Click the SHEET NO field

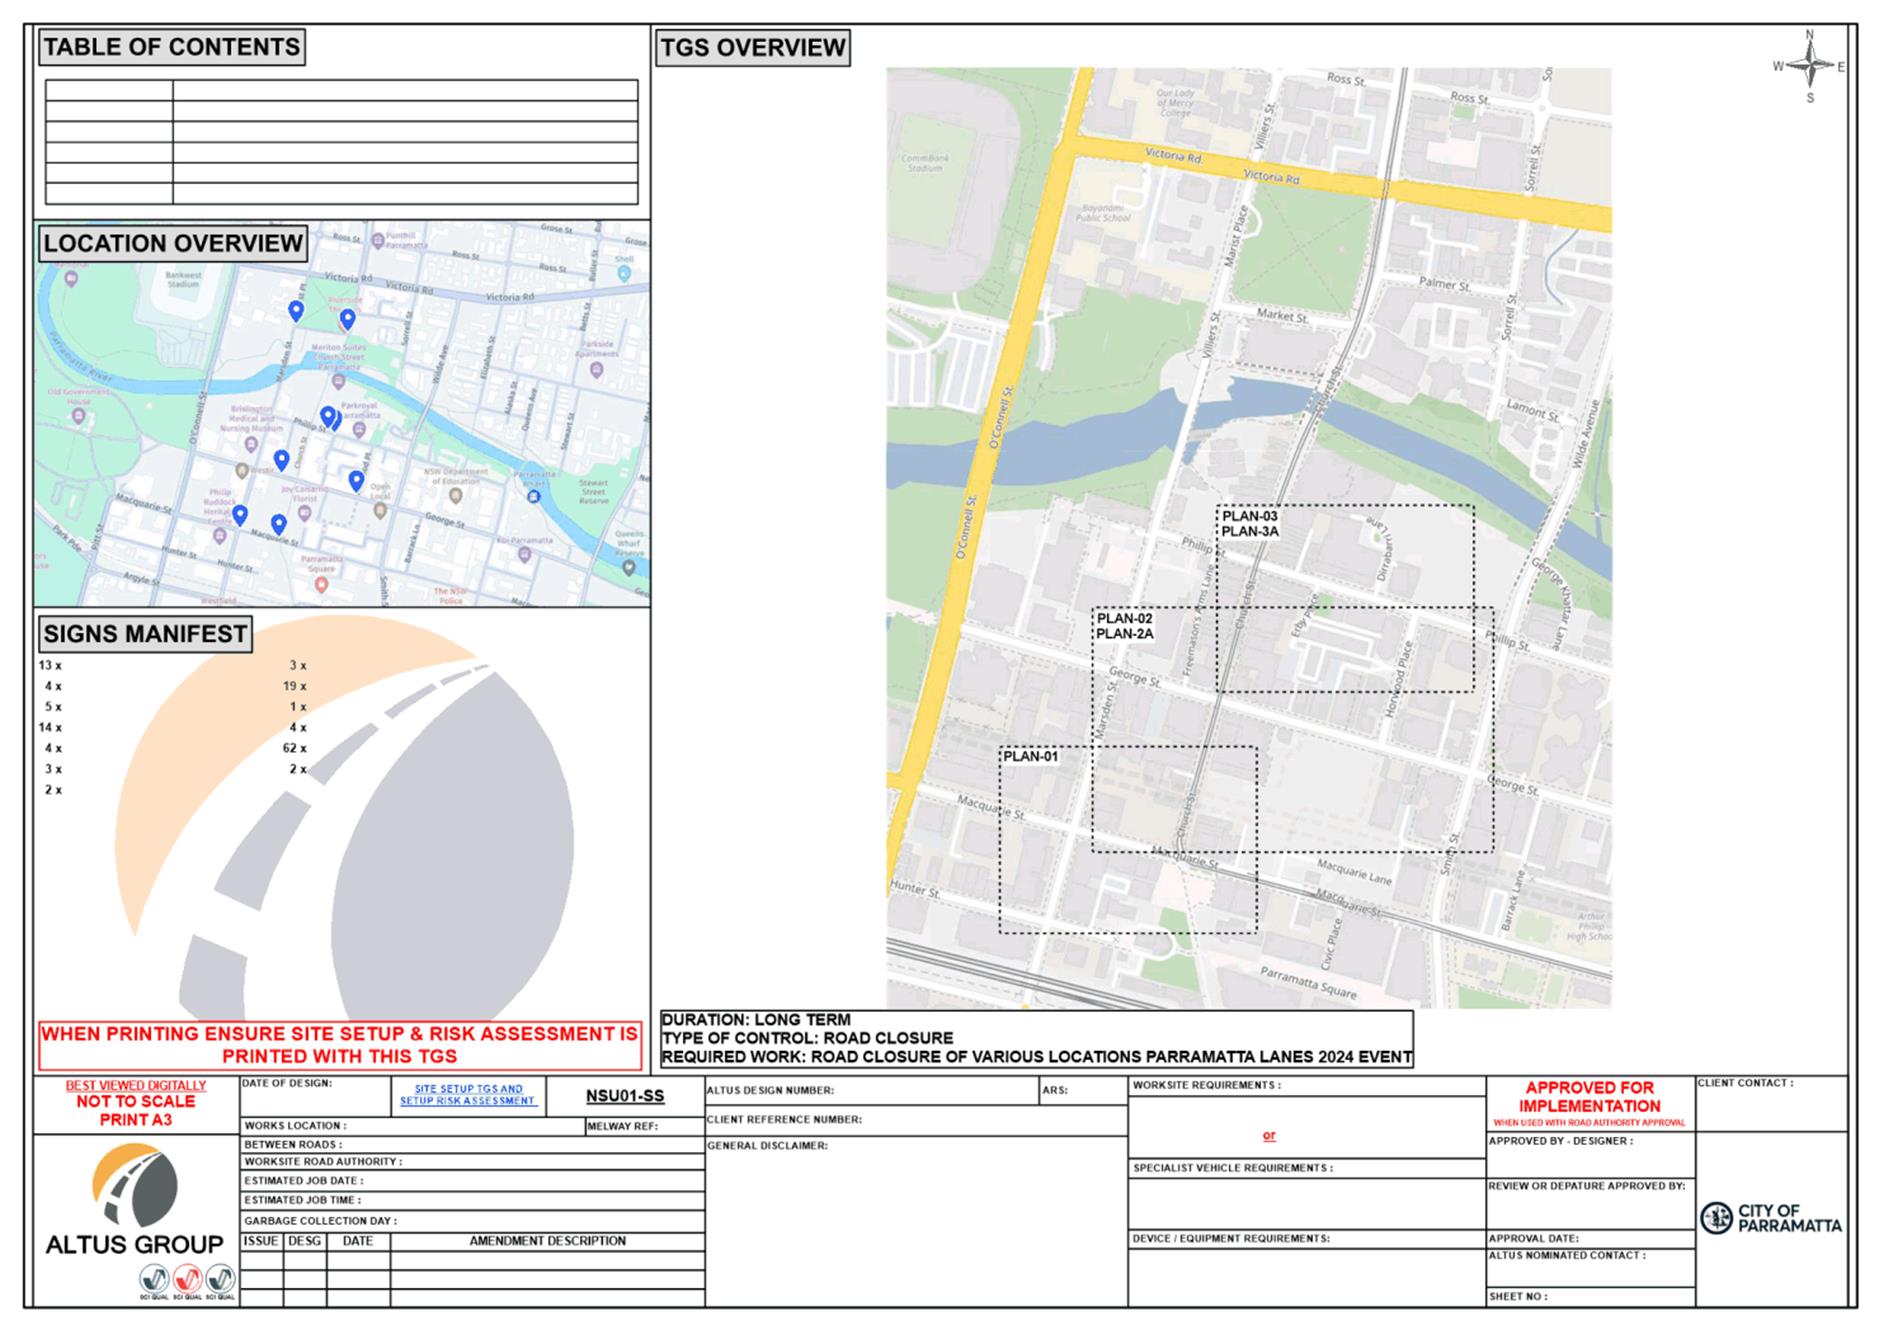click(1591, 1296)
